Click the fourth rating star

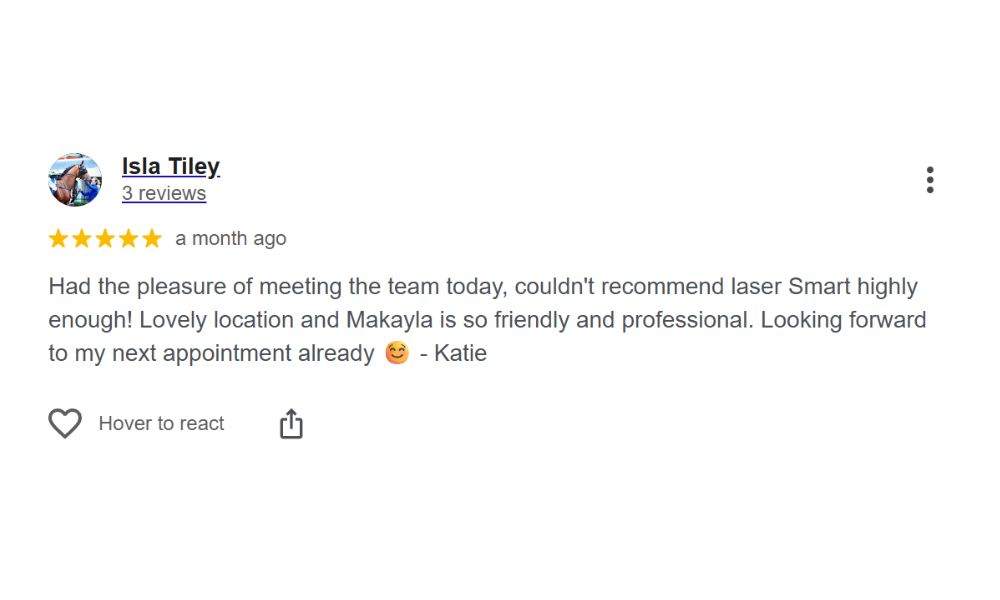coord(128,238)
